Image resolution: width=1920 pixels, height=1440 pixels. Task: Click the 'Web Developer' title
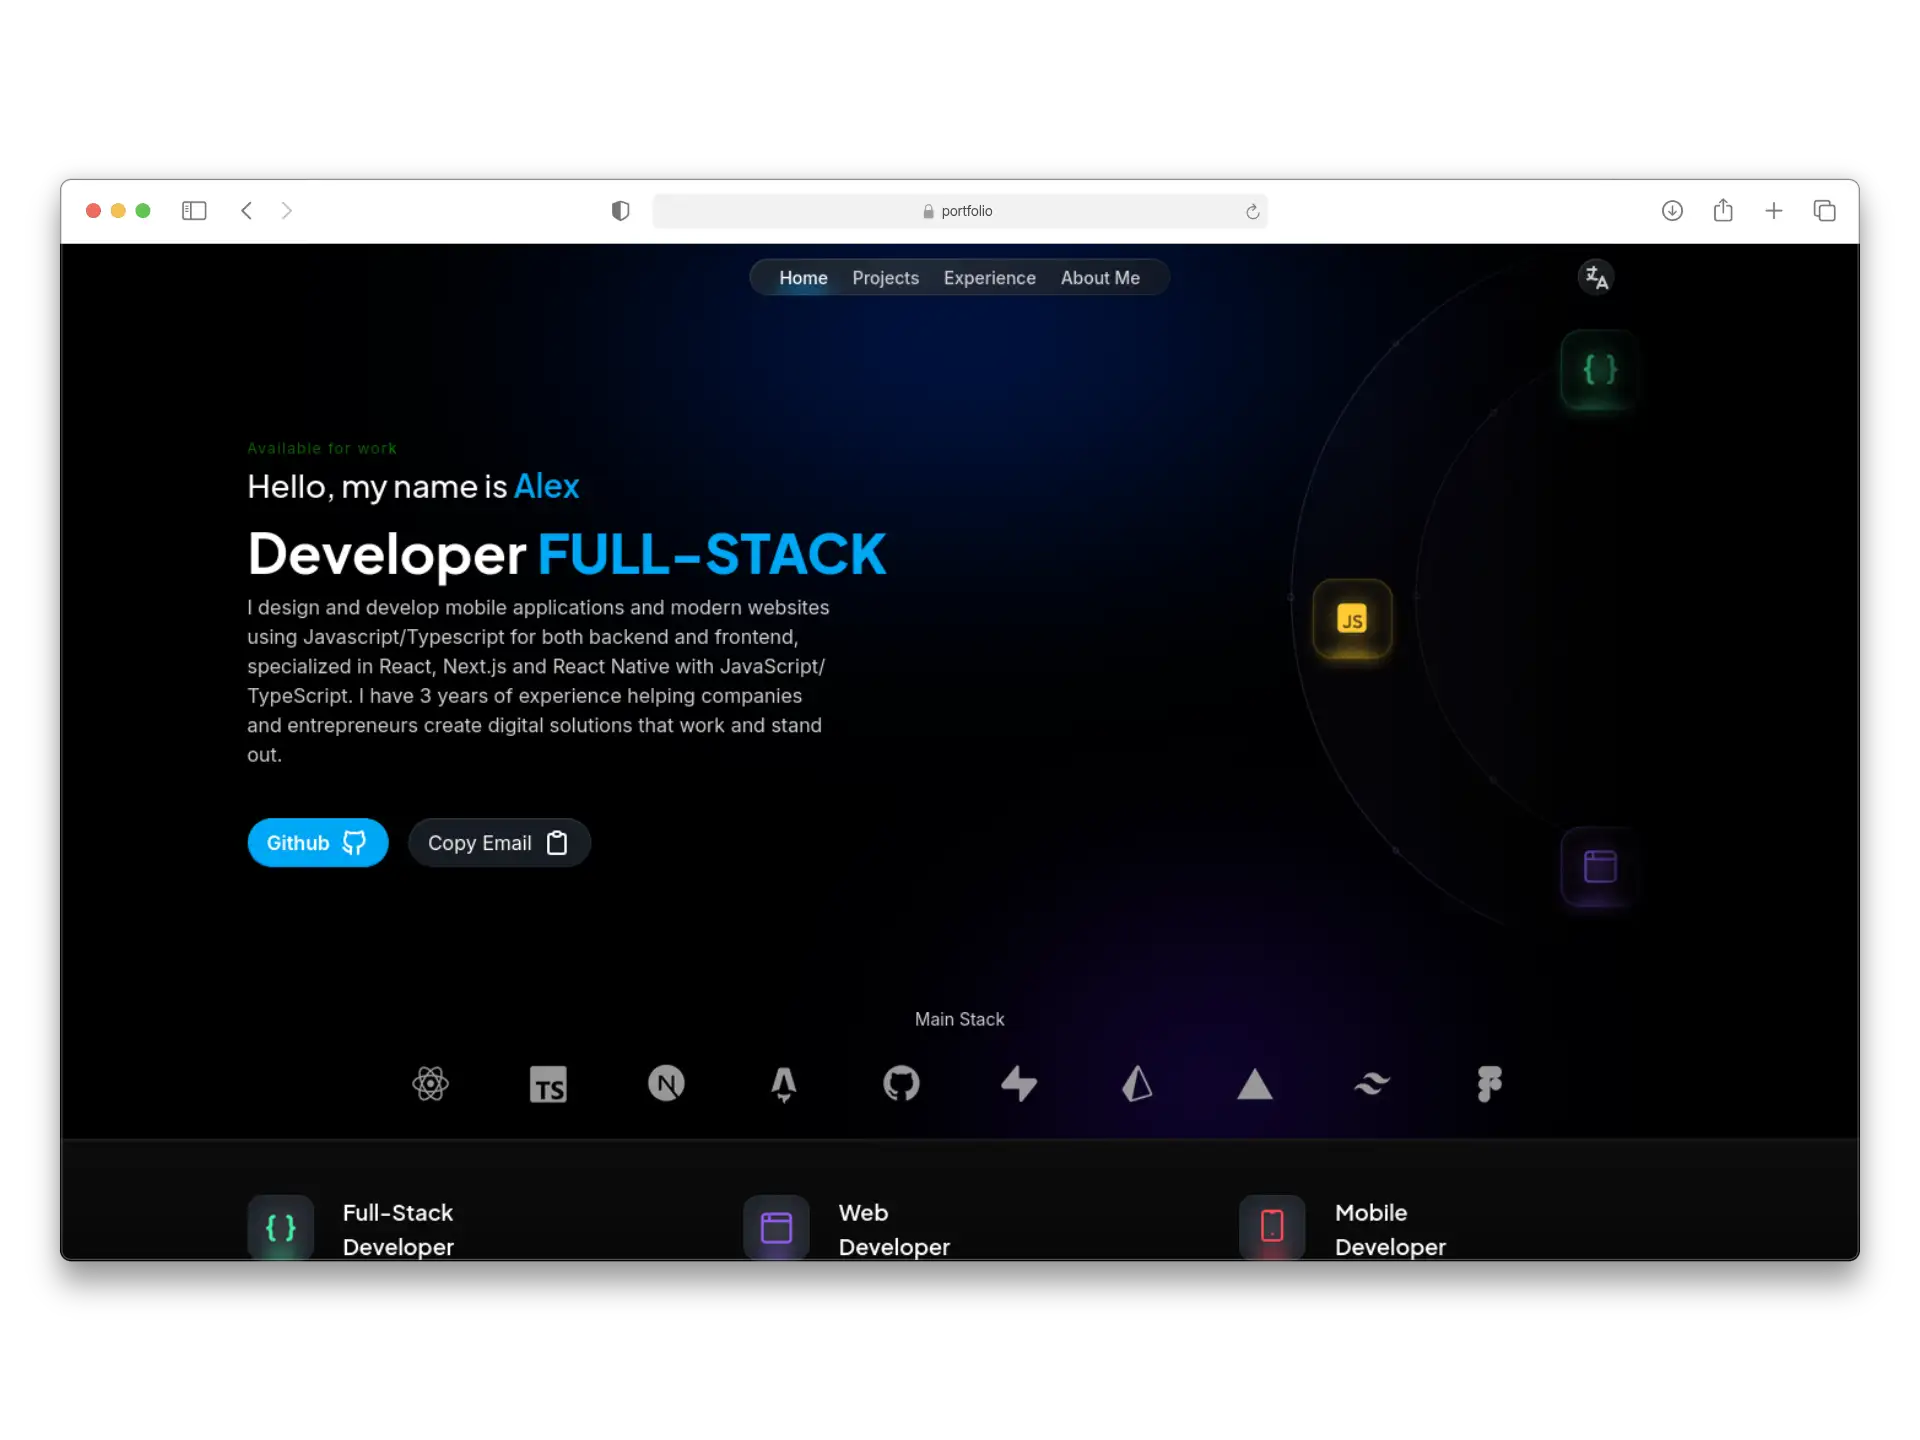[894, 1230]
